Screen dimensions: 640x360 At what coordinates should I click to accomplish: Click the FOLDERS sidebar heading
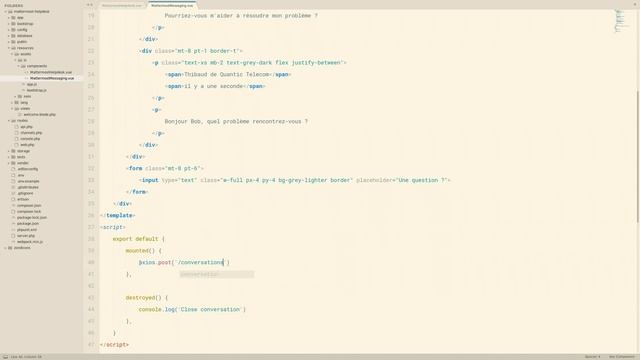(x=14, y=6)
